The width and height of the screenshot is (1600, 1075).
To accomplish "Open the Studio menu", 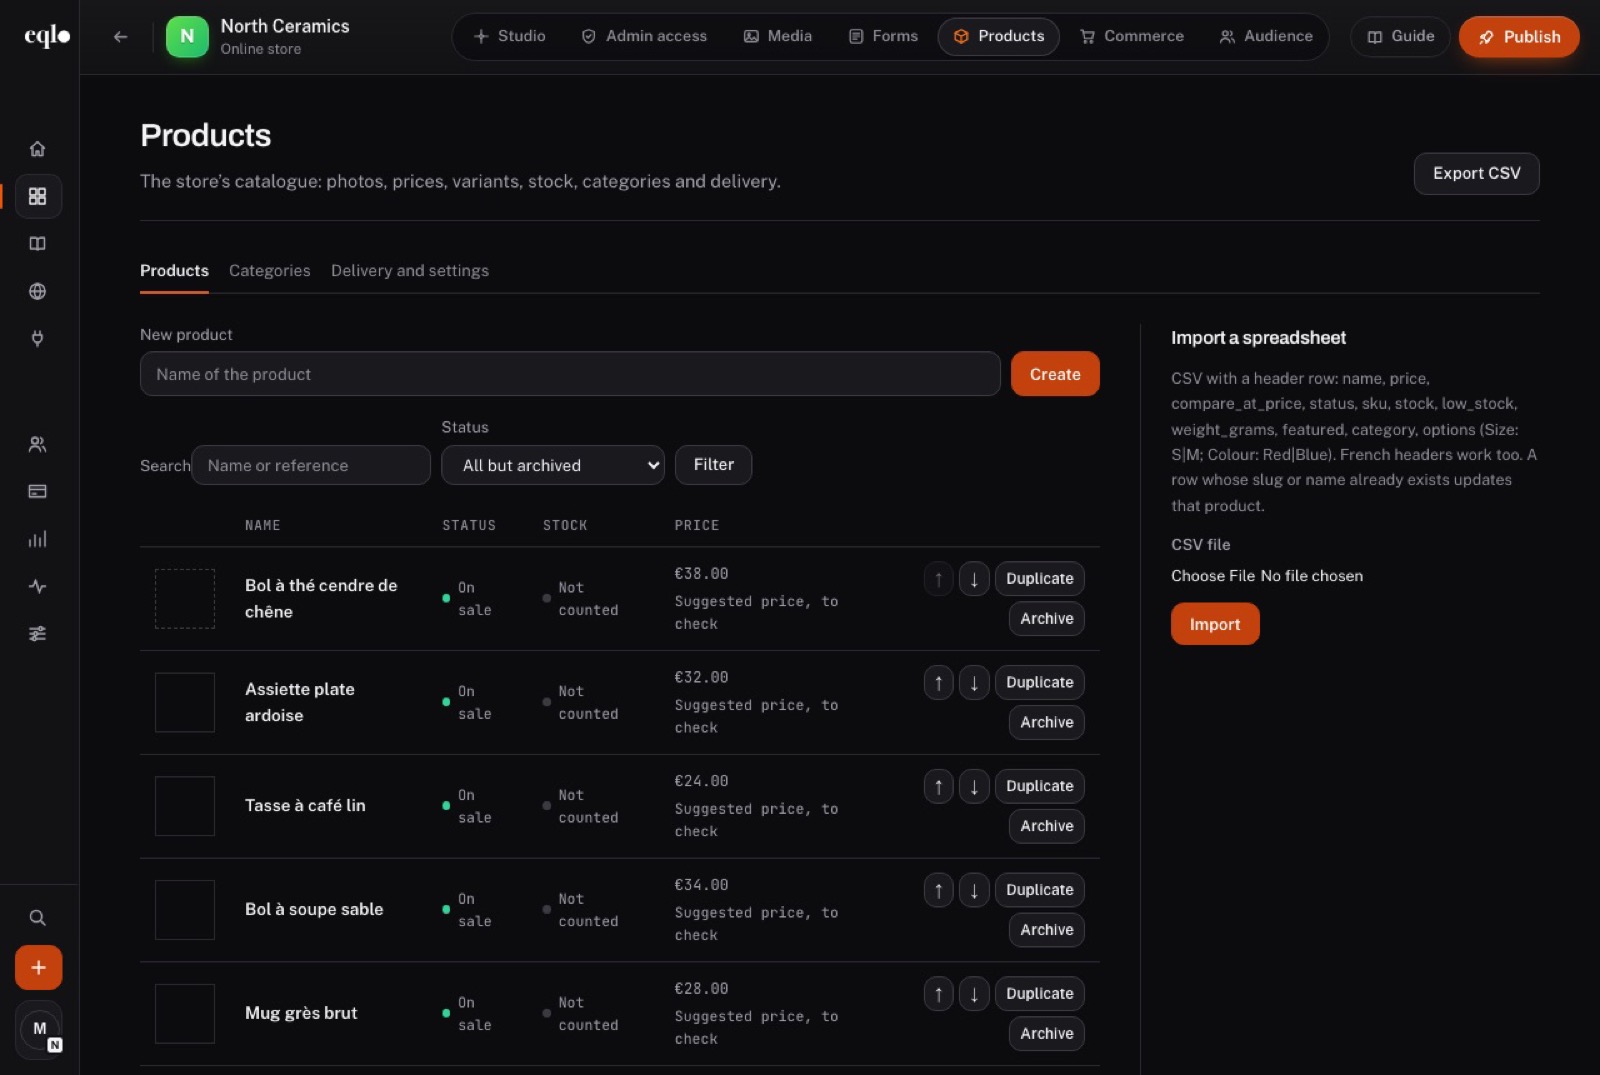I will click(x=510, y=37).
